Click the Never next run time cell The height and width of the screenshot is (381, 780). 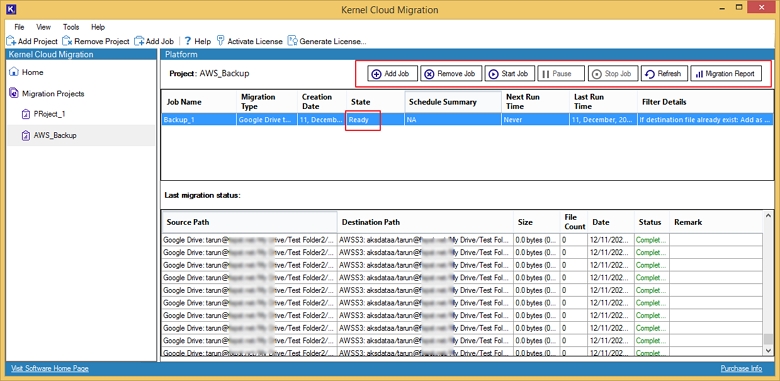coord(535,120)
